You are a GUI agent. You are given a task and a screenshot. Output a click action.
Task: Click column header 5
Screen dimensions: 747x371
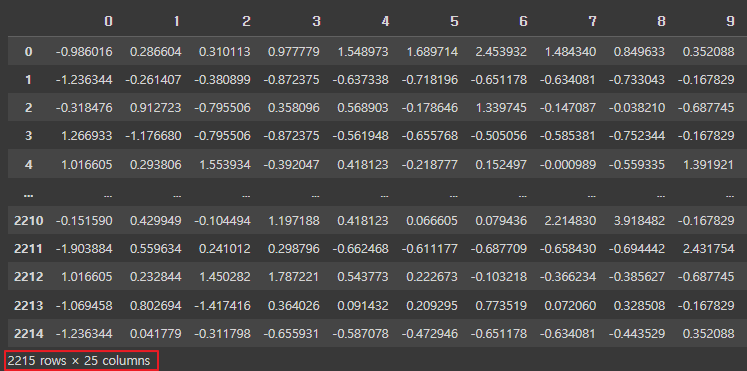[454, 21]
